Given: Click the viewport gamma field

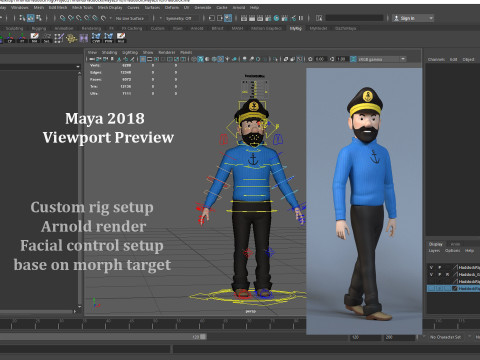Looking at the screenshot, I should (x=341, y=59).
